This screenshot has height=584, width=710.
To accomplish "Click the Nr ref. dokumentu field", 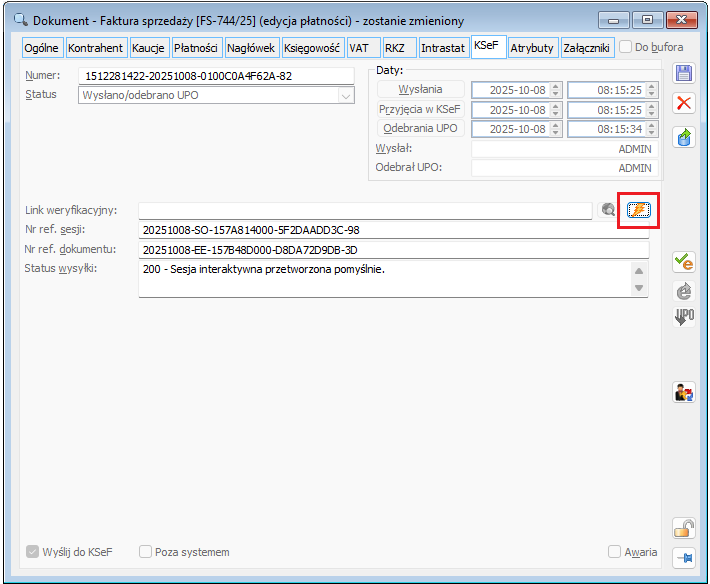I will pos(393,250).
